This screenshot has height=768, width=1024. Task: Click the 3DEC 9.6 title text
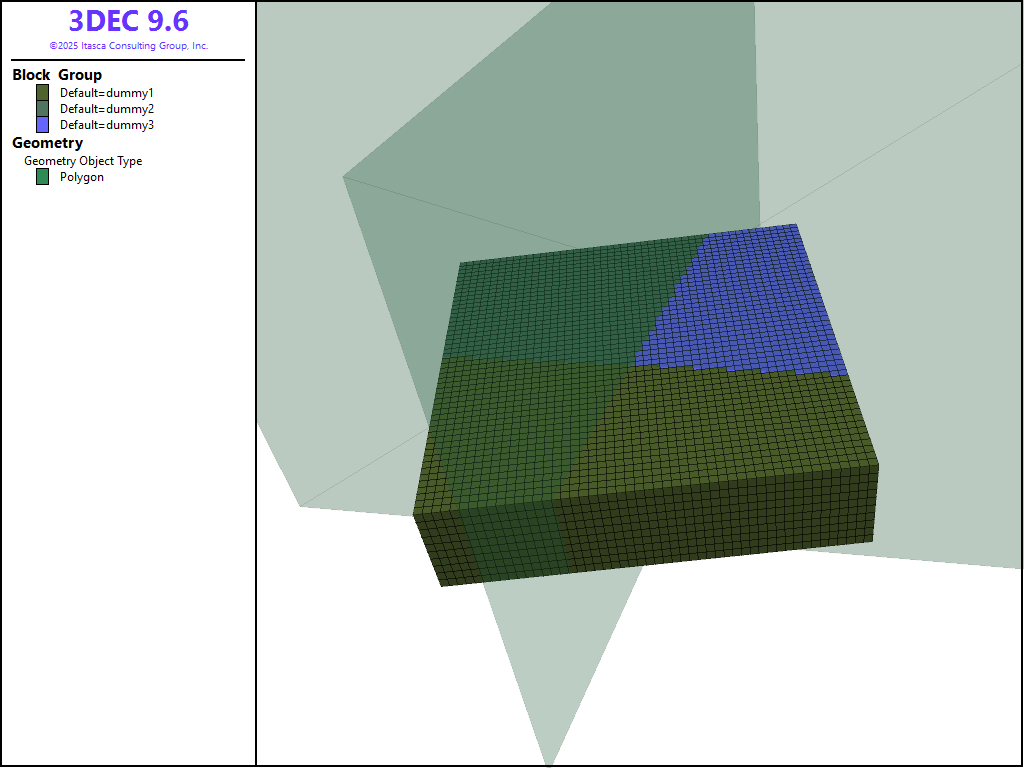[128, 22]
